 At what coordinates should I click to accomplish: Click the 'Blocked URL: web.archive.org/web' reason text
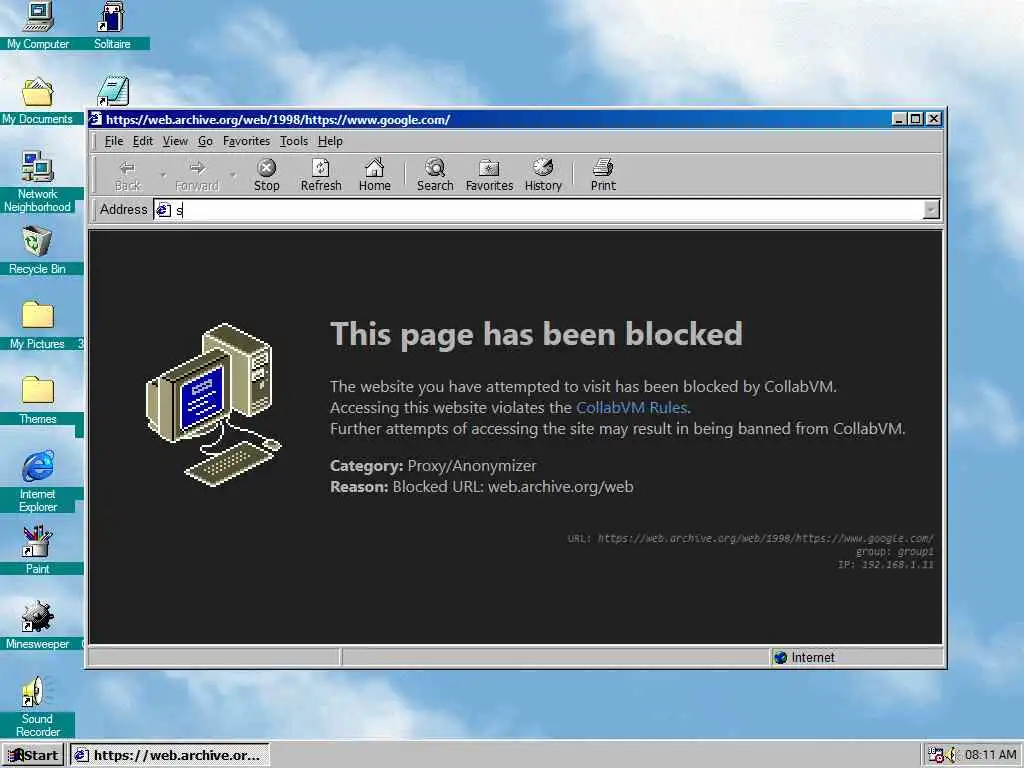(513, 487)
